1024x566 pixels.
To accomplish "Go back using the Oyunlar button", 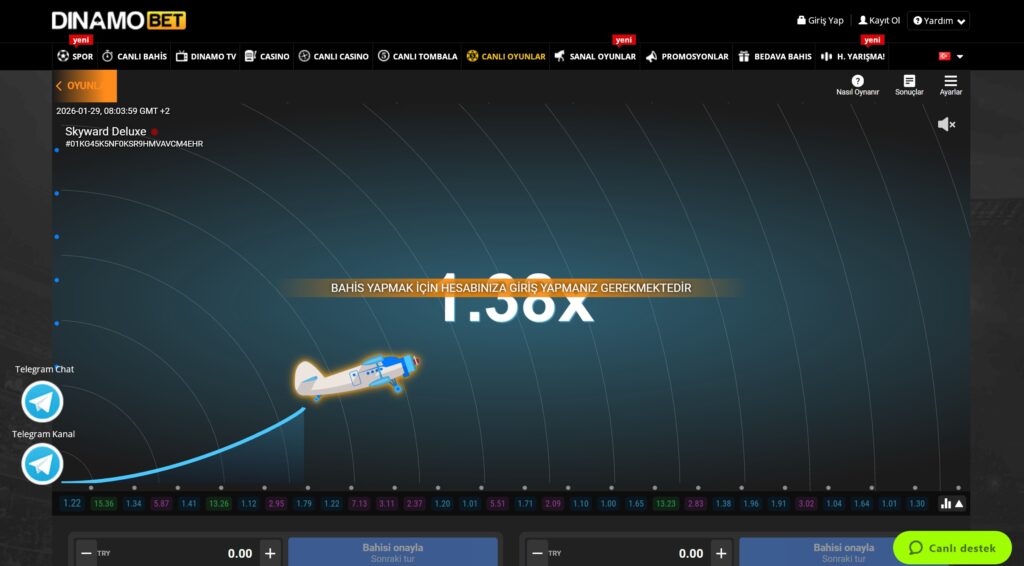I will [x=85, y=86].
